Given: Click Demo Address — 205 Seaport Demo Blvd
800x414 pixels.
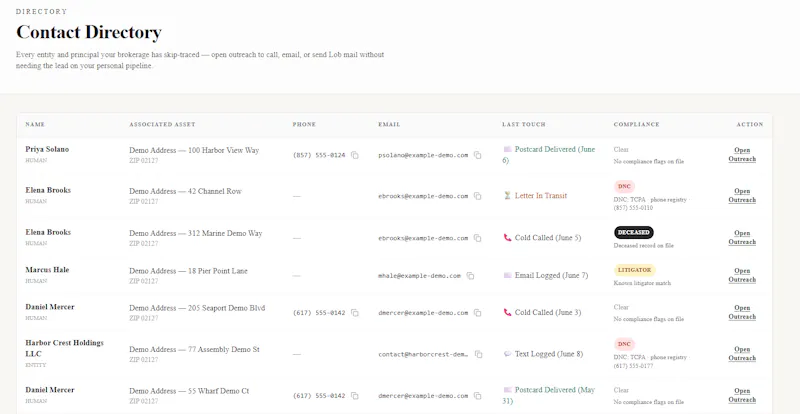Looking at the screenshot, I should tap(197, 308).
